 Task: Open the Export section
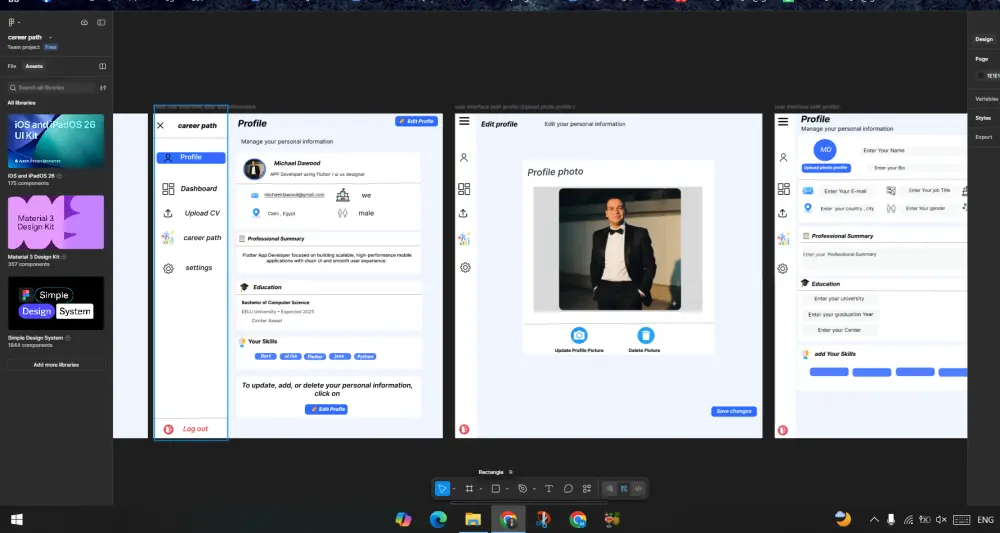click(x=983, y=137)
